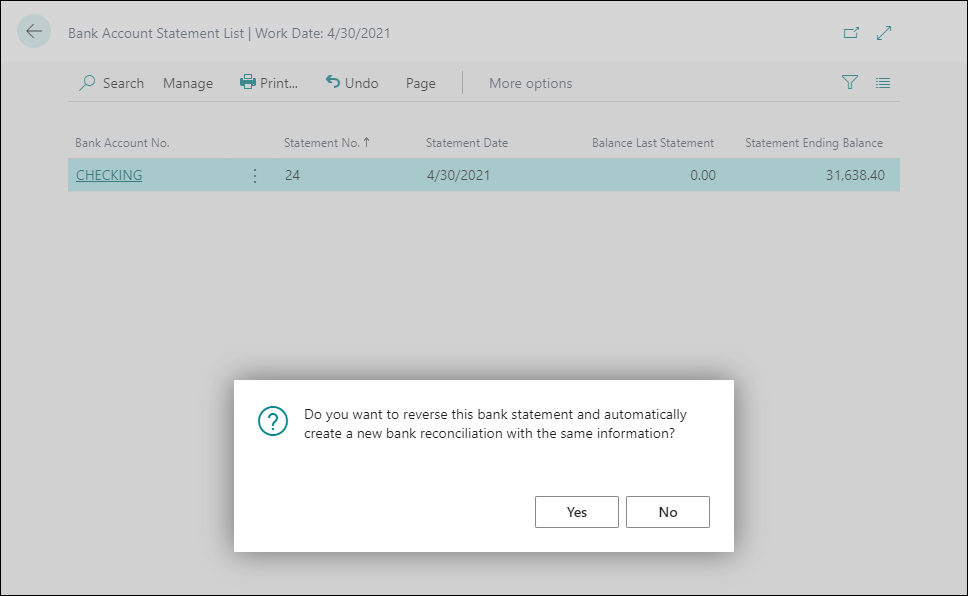Select the Search menu item
968x596 pixels.
click(x=112, y=83)
